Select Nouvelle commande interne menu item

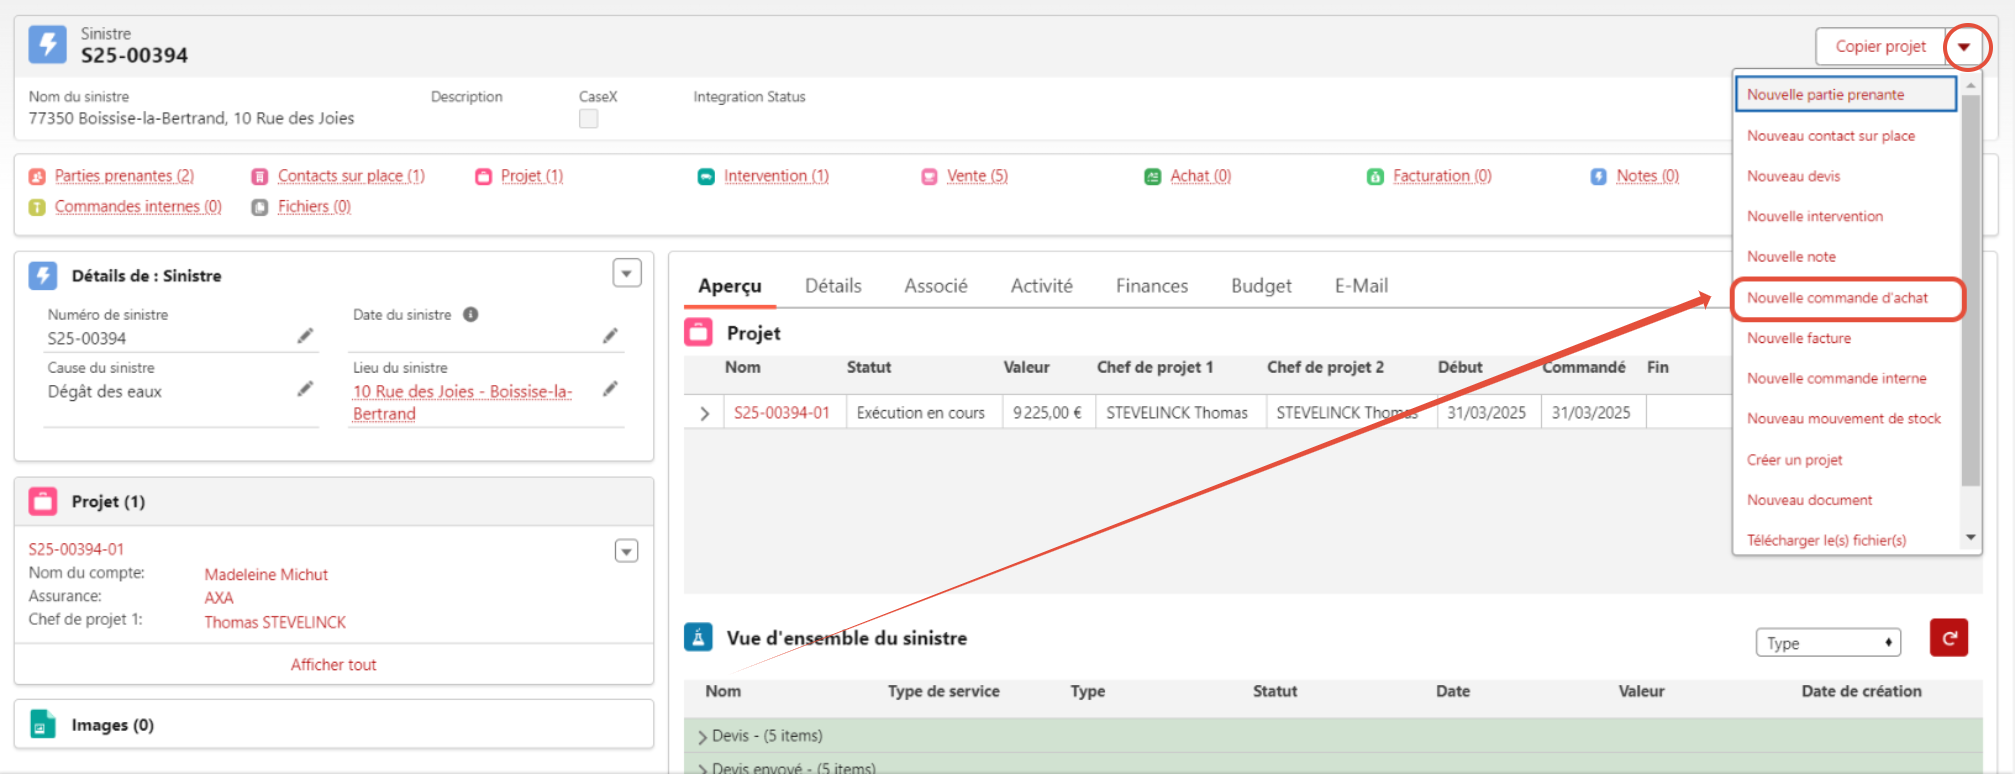(1846, 378)
